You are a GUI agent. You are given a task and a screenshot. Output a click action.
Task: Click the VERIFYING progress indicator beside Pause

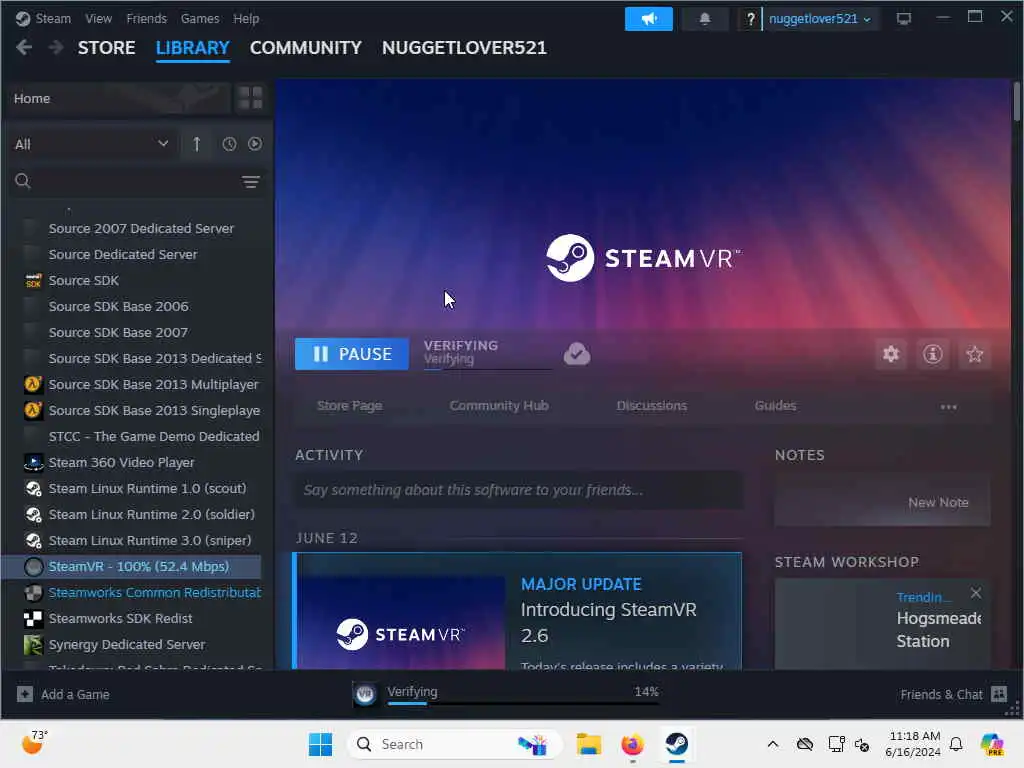click(487, 353)
